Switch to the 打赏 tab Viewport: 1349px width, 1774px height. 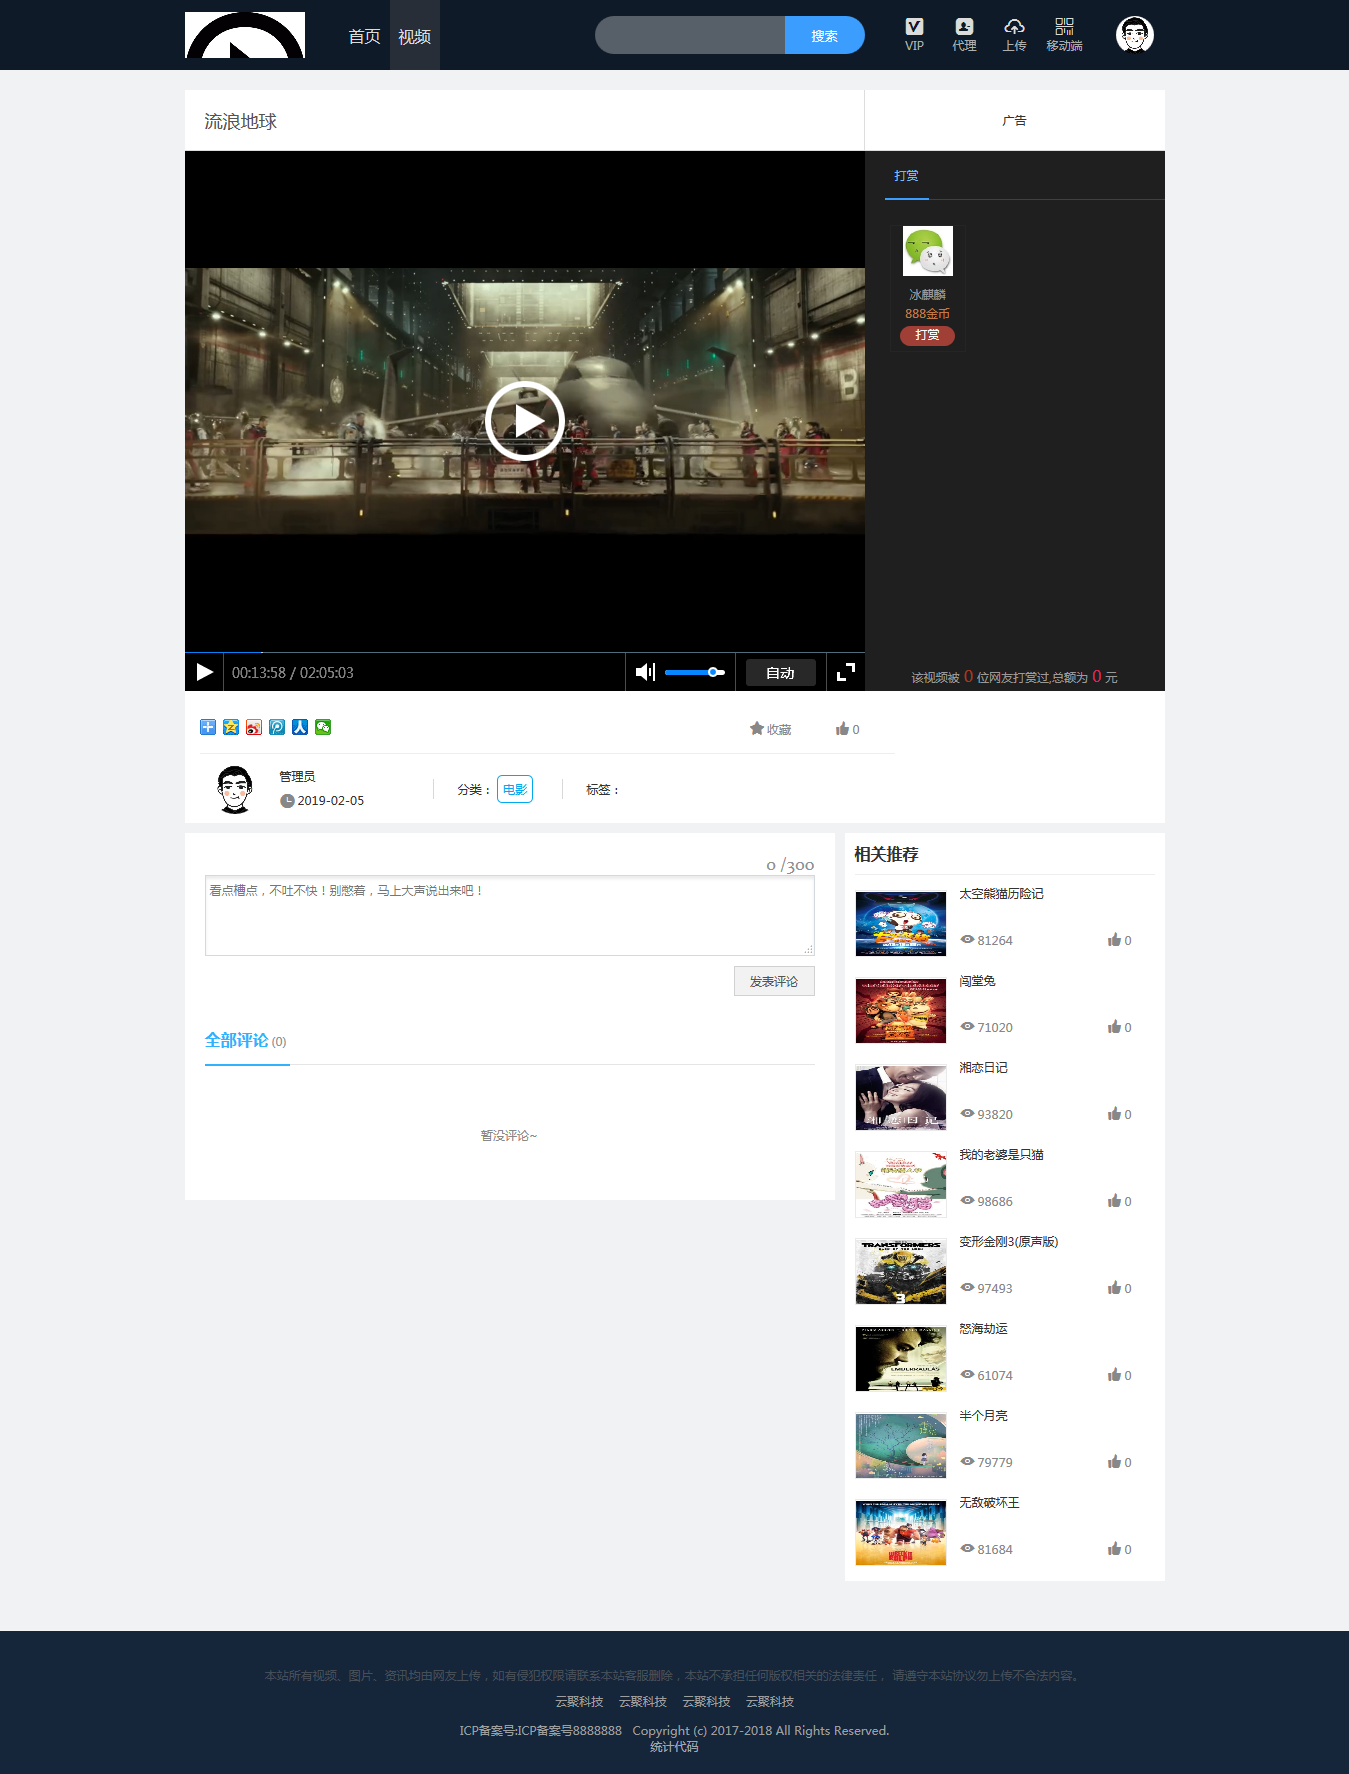(x=906, y=176)
